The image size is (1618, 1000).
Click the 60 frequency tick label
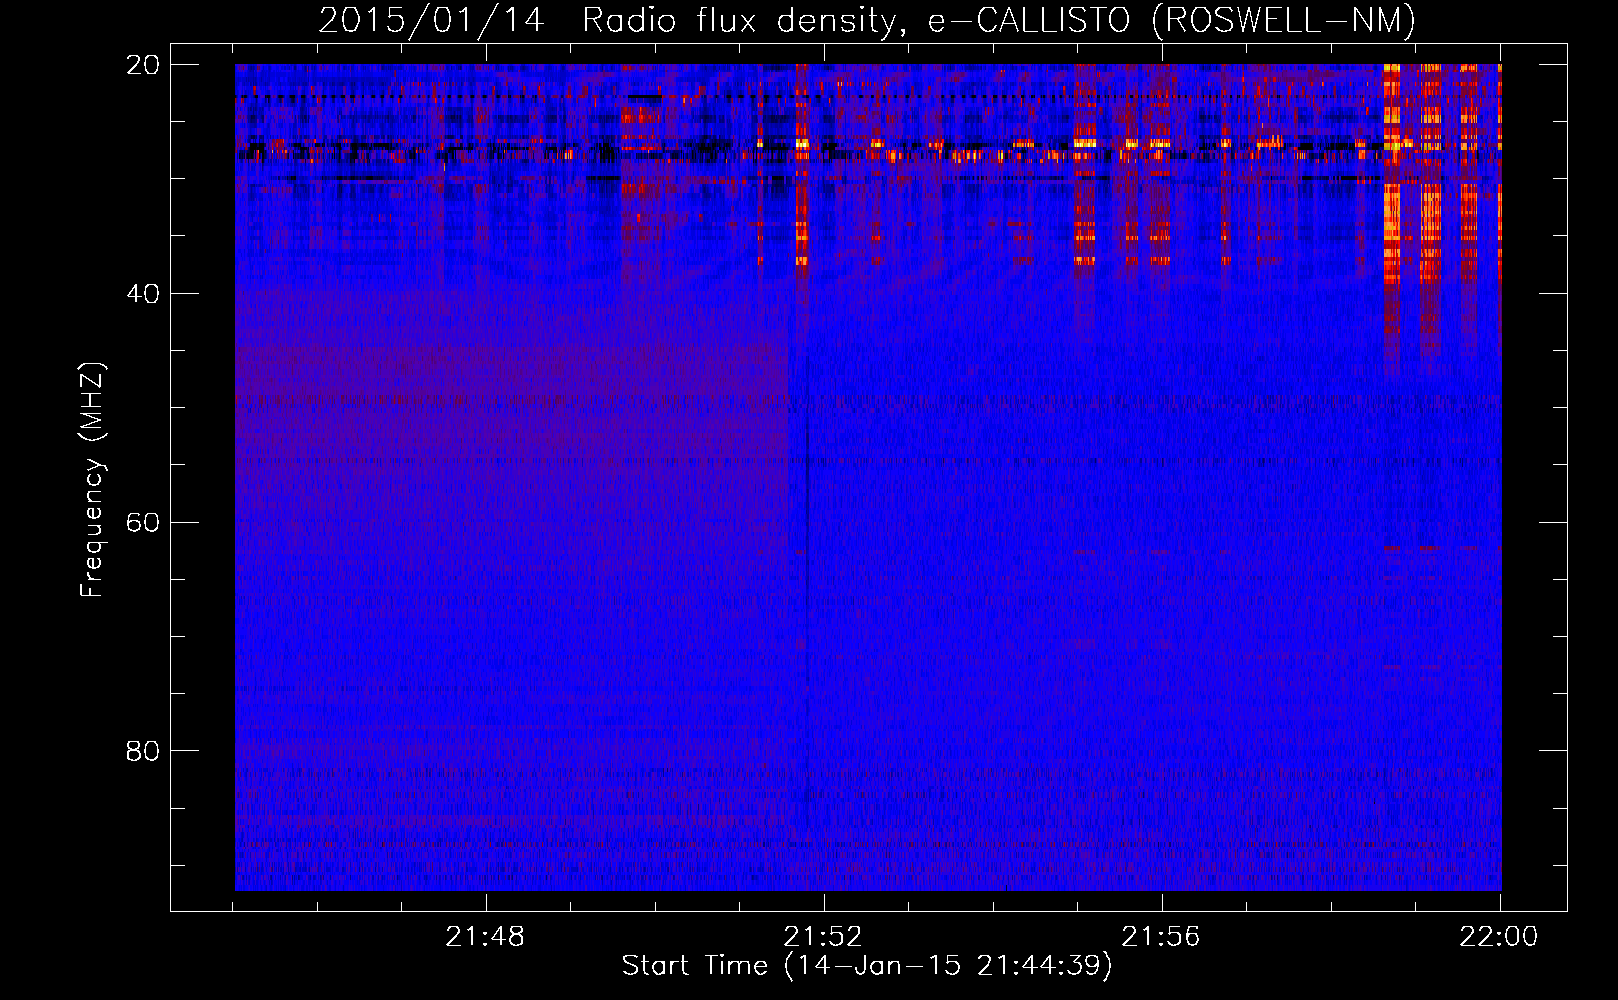(142, 523)
